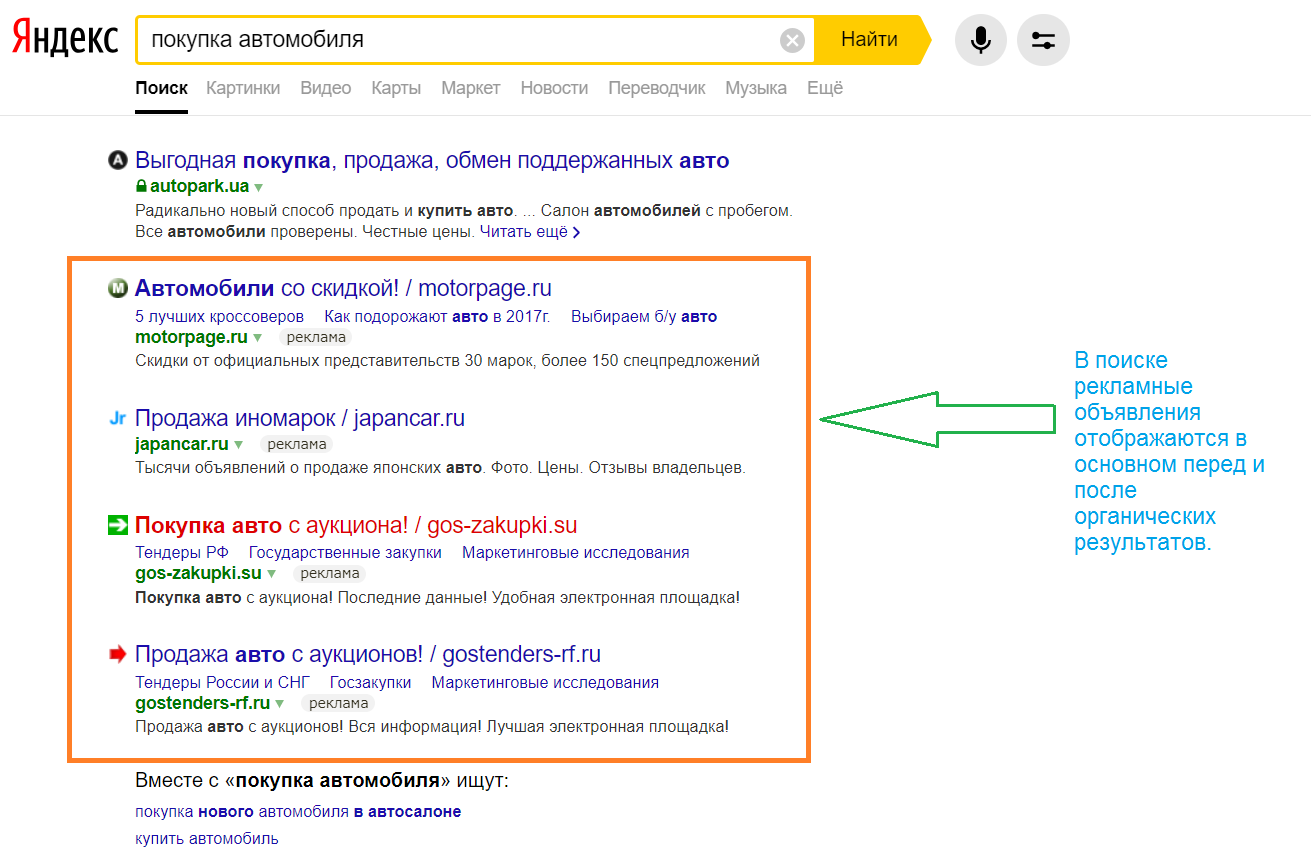The image size is (1311, 858).
Task: Click the green gos-zakupki.su URL
Action: (198, 573)
